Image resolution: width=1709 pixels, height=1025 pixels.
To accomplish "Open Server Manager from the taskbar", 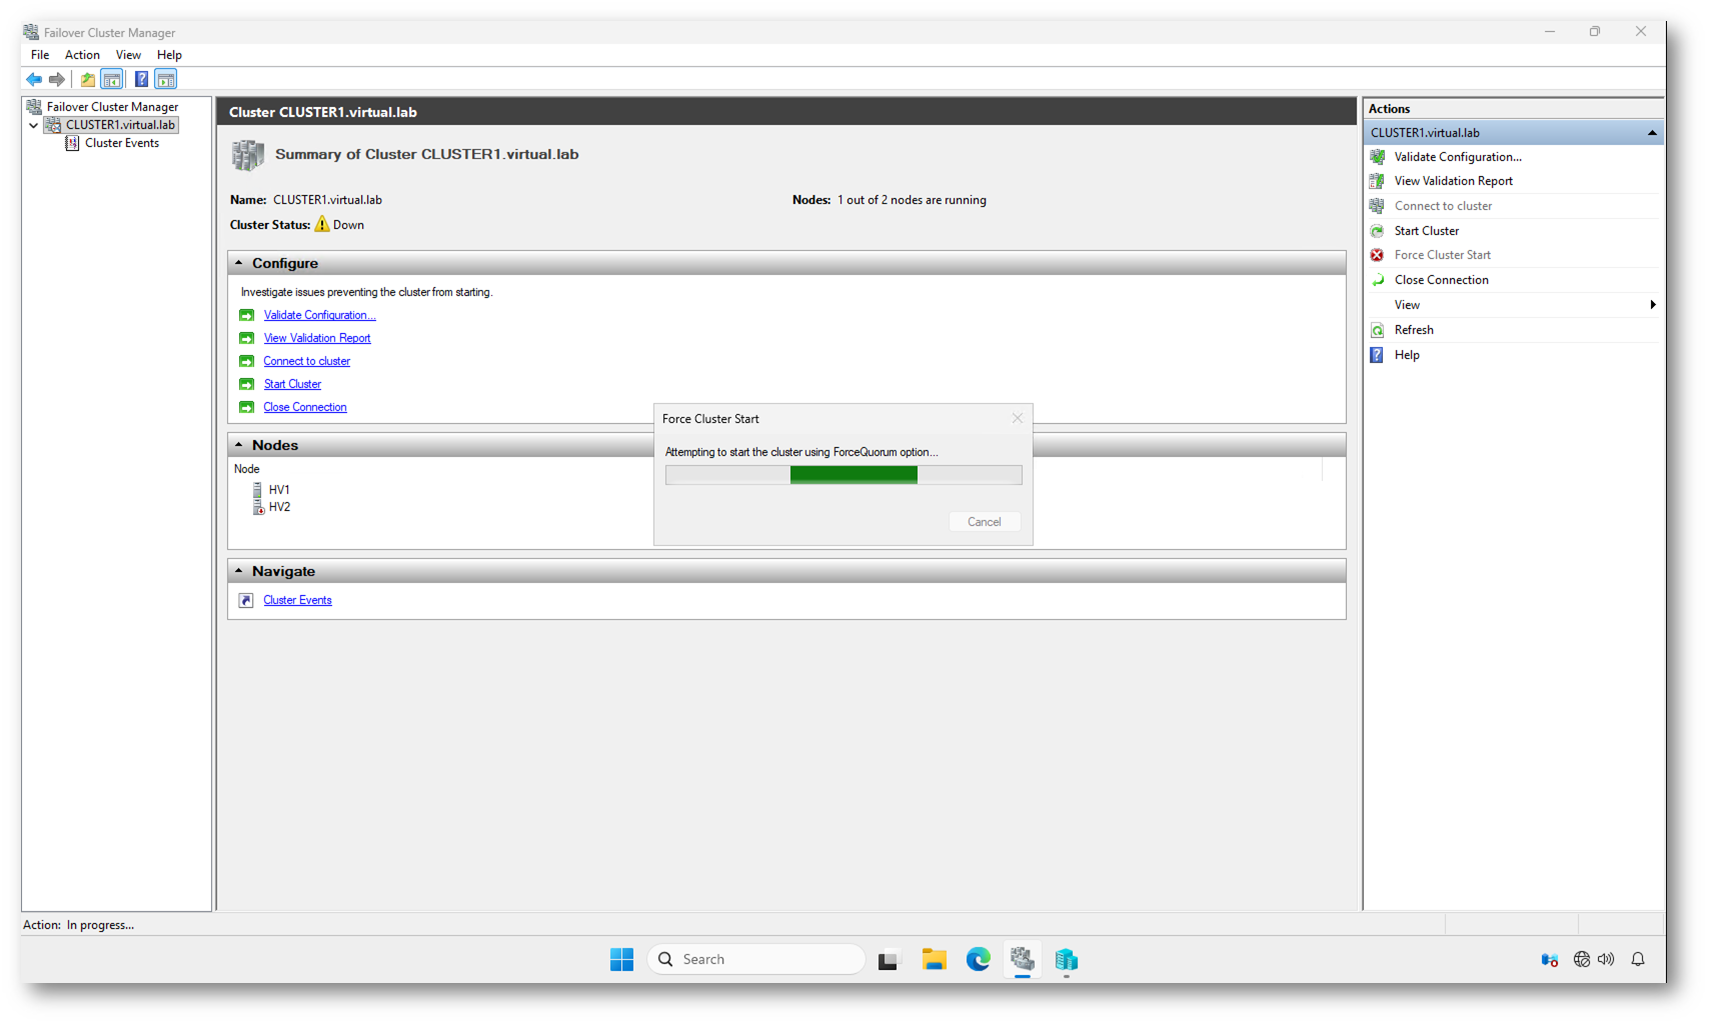I will coord(1066,960).
